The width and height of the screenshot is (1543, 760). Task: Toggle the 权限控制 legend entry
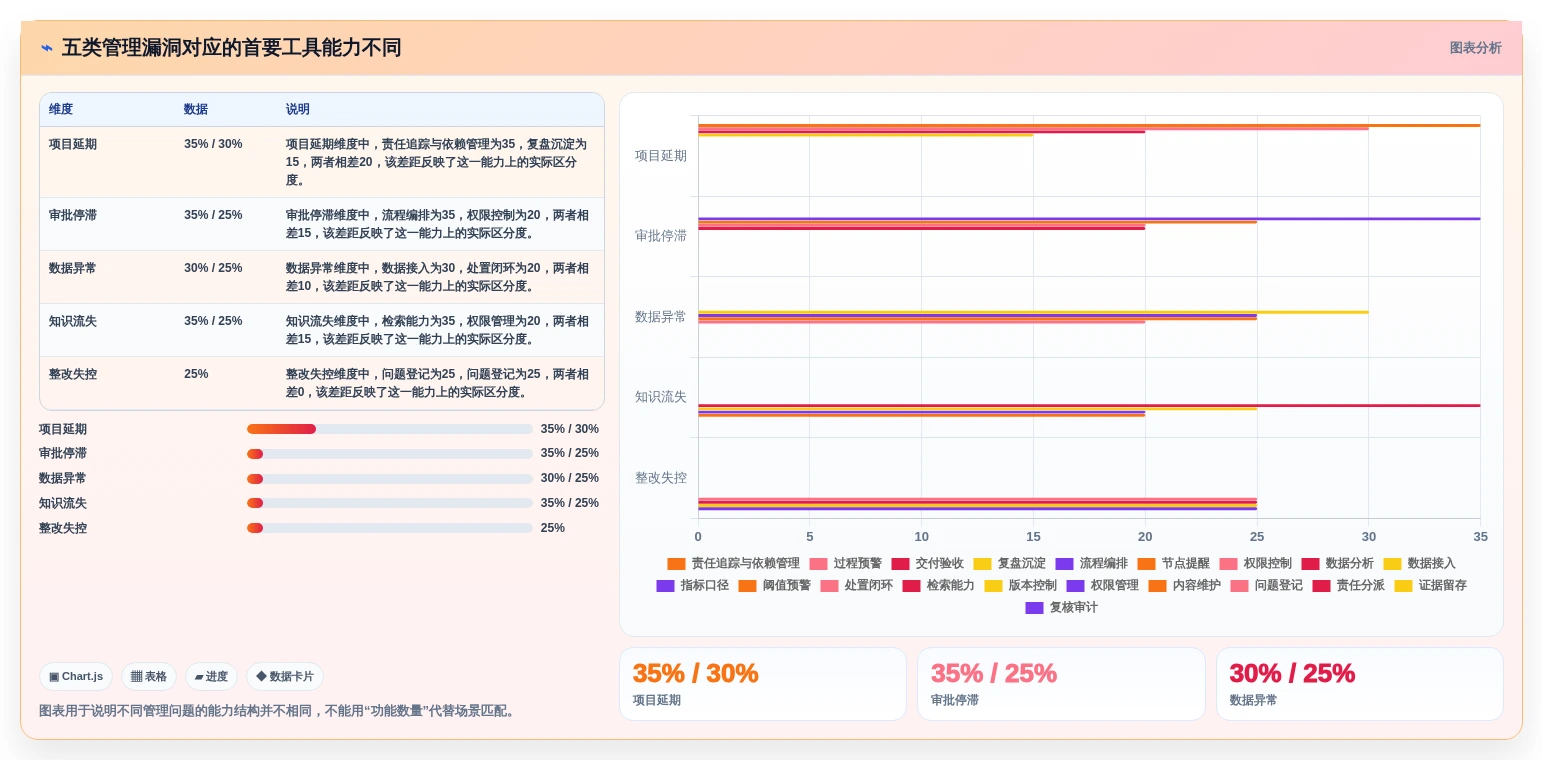pyautogui.click(x=1255, y=564)
